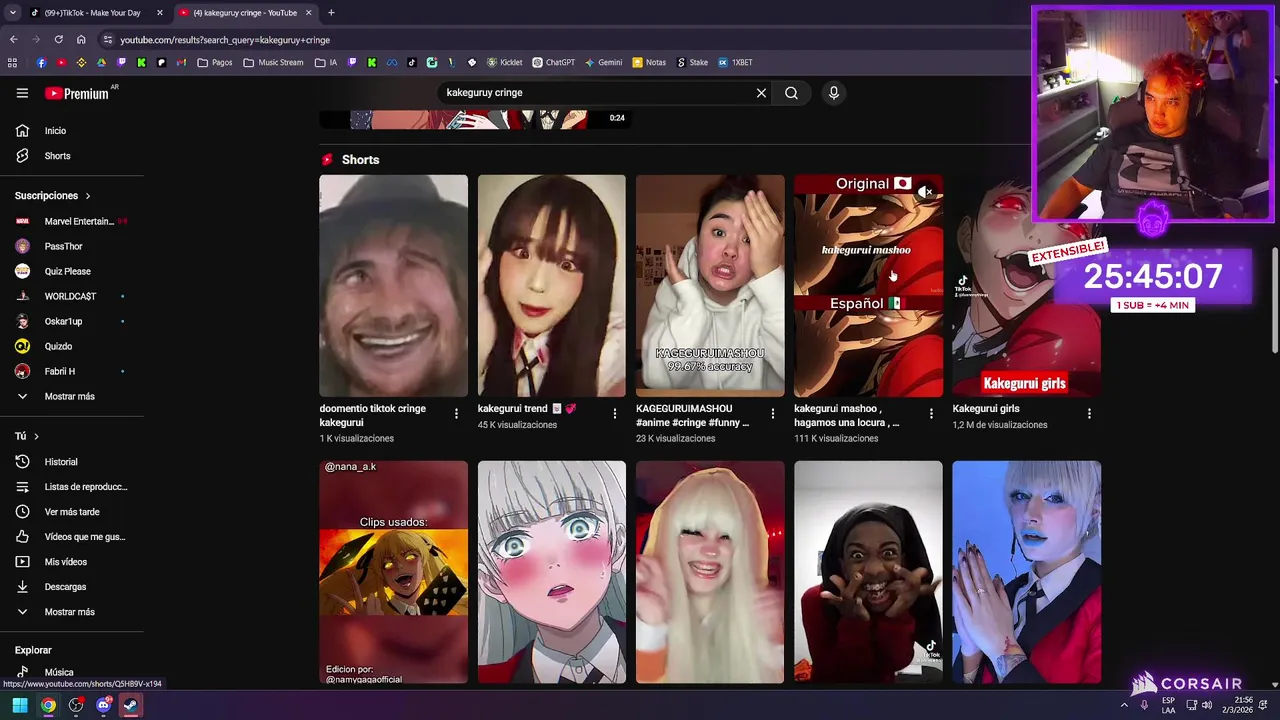Play the 'kakegurui trend' short thumbnail
The height and width of the screenshot is (720, 1280).
click(x=551, y=286)
